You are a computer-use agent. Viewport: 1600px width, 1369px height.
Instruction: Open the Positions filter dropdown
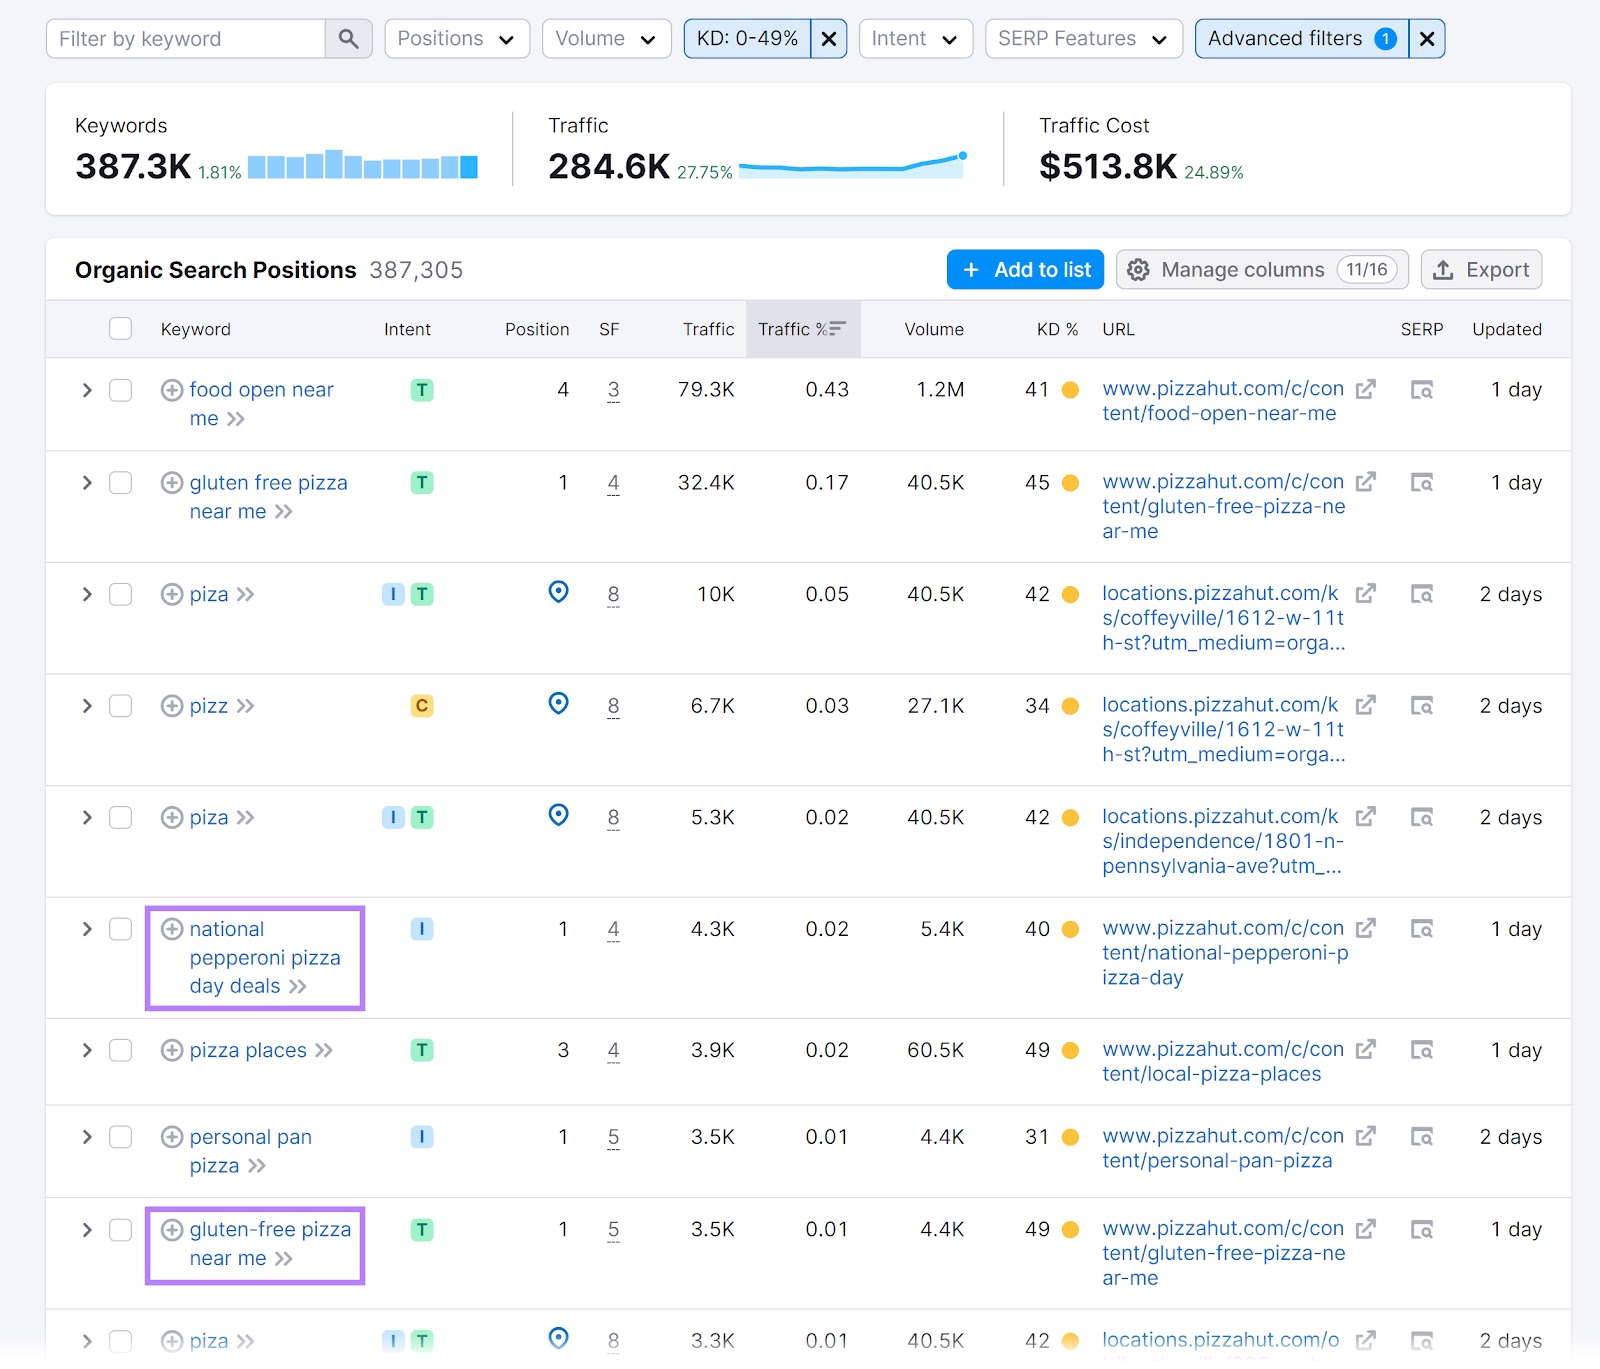coord(456,39)
